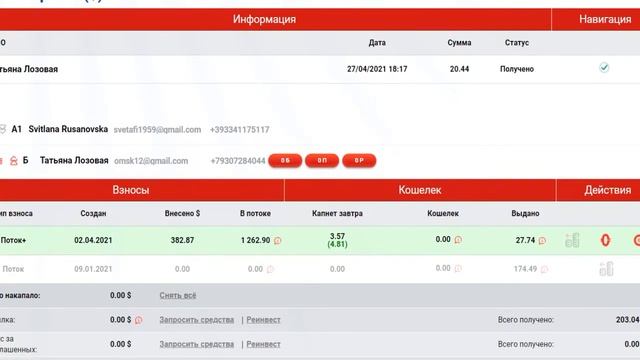Click phone number +393341175117
Screen dimensions: 640x360
tap(240, 129)
